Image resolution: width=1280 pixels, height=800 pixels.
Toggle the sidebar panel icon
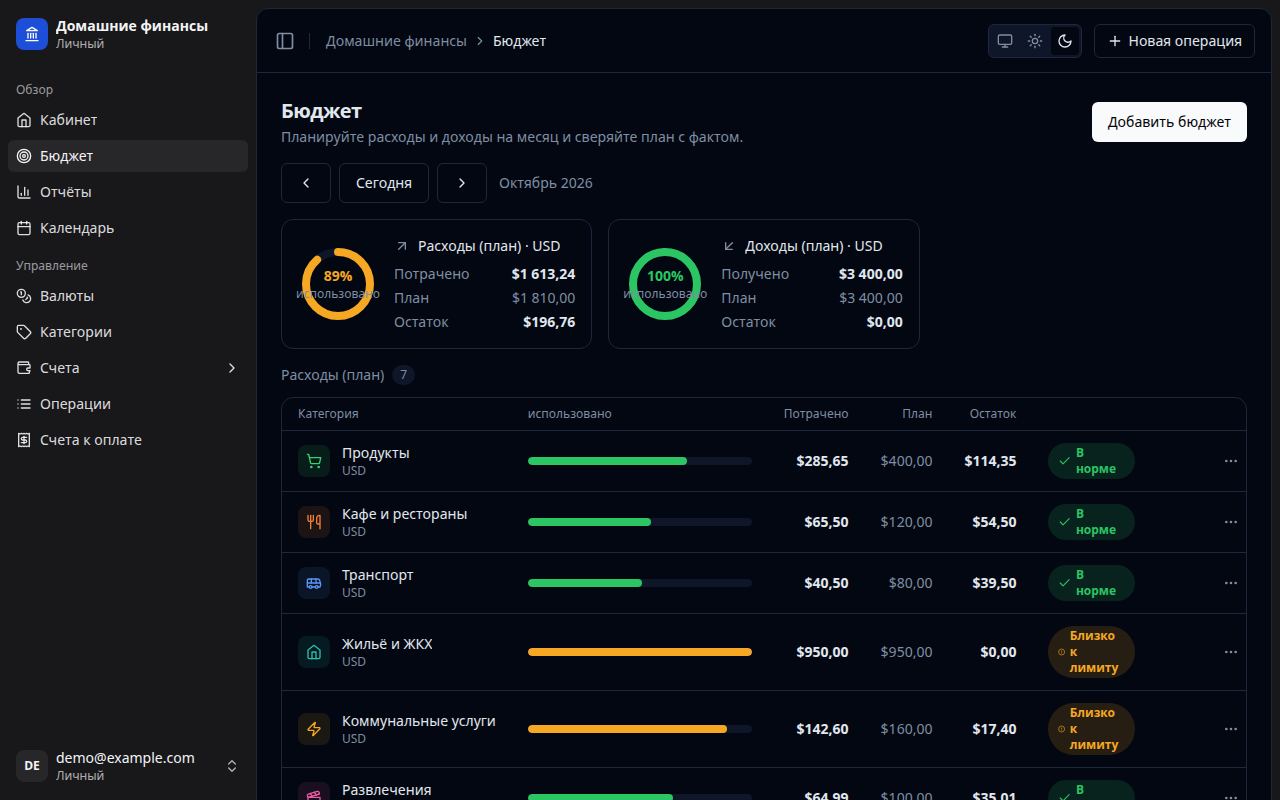(x=285, y=41)
